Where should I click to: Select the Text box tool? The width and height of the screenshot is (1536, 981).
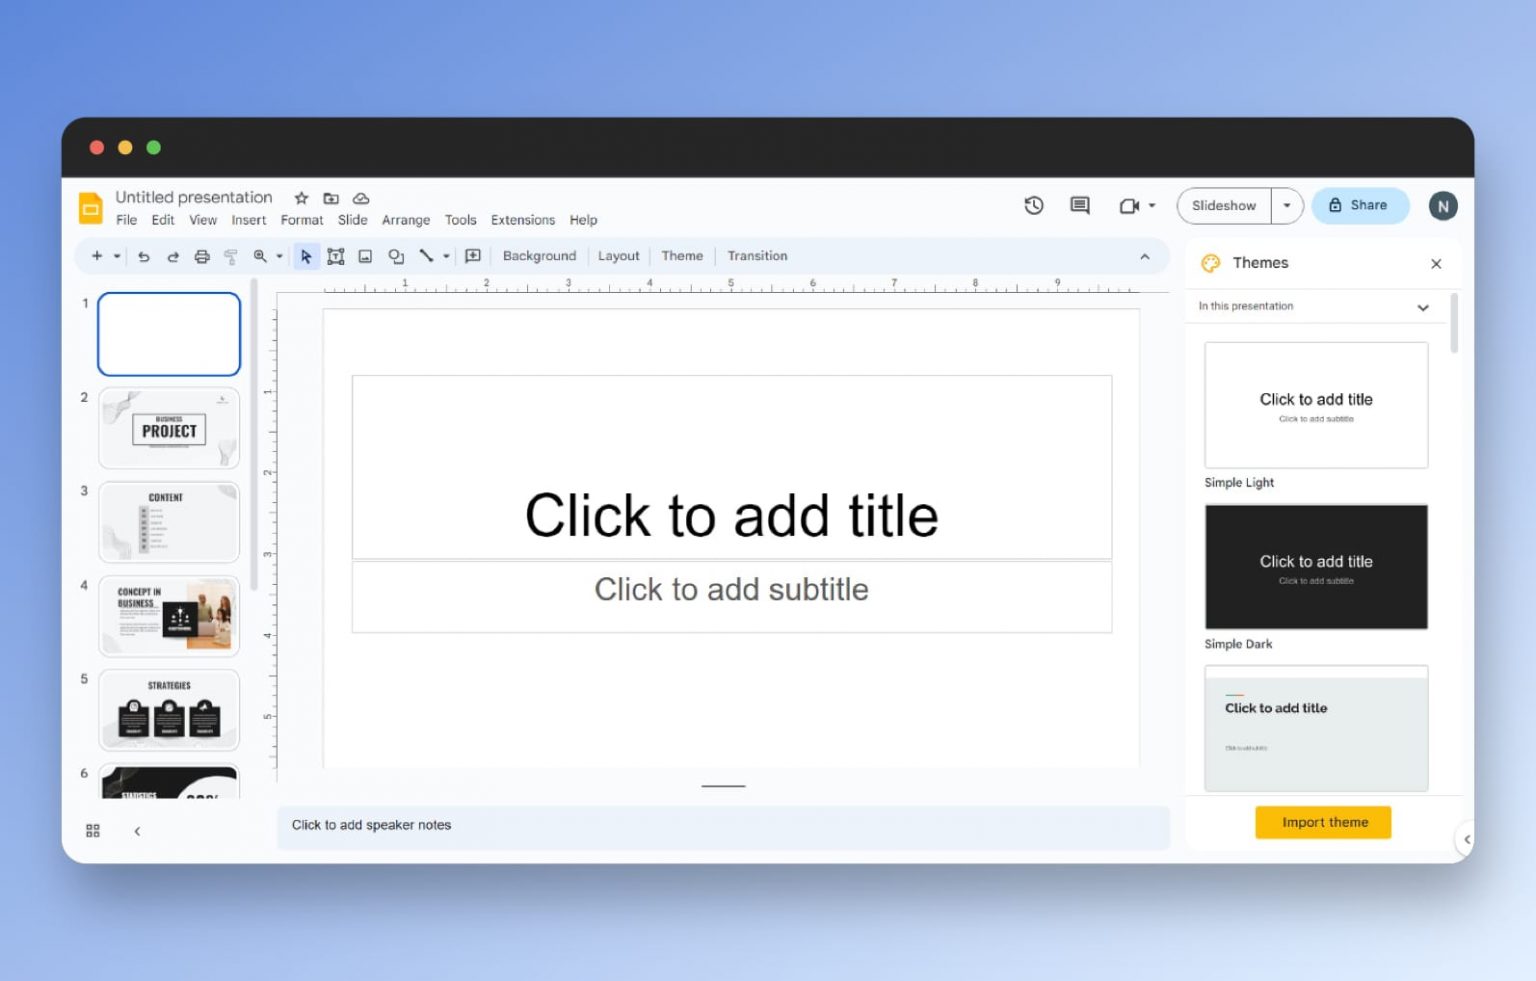point(336,256)
